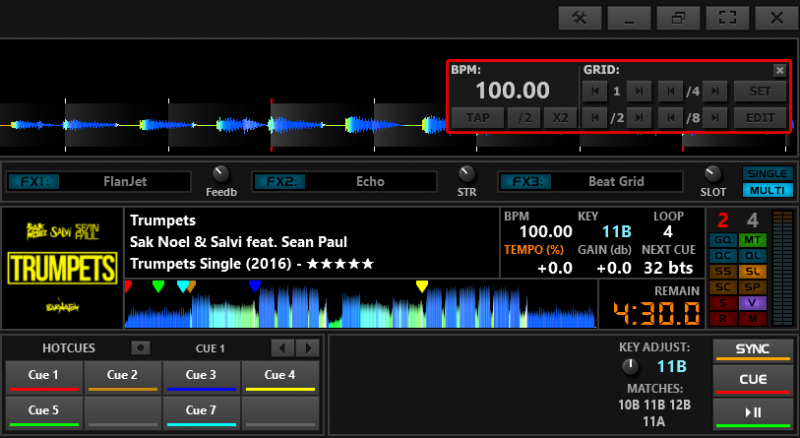Toggle the GQ quantize button
The height and width of the screenshot is (438, 800).
point(723,241)
